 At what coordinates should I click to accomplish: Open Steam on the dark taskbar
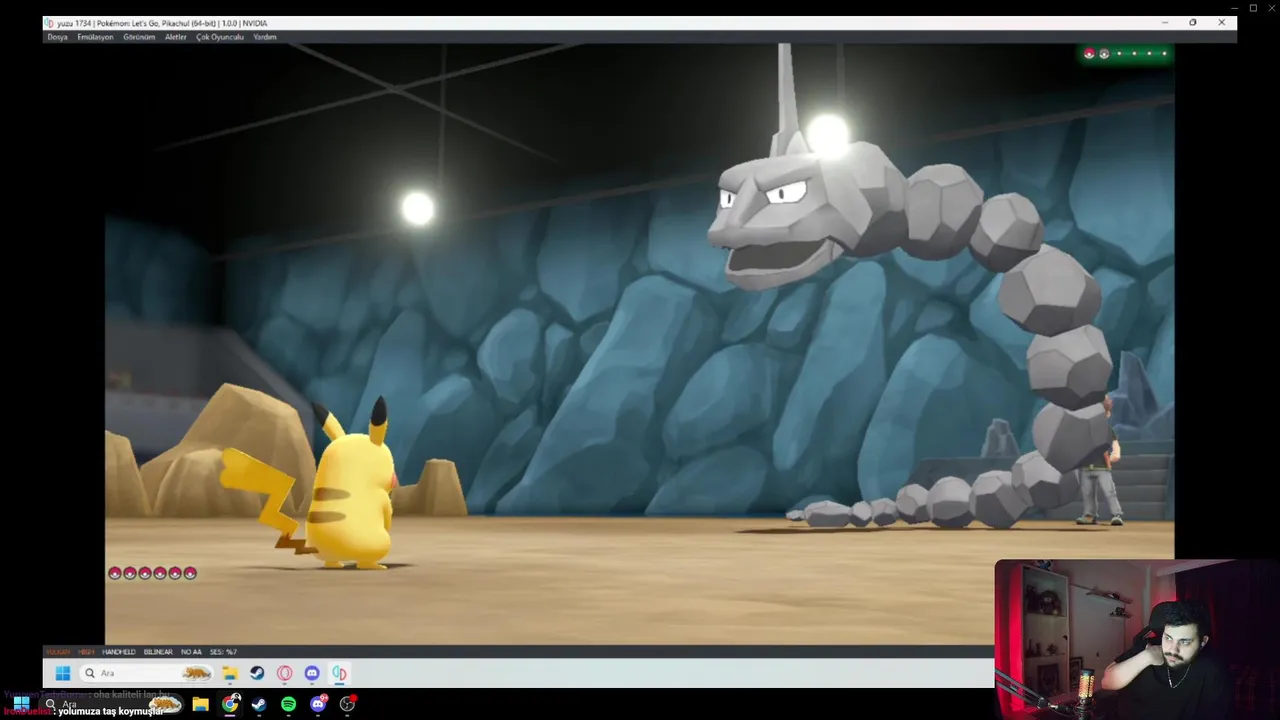pyautogui.click(x=259, y=704)
